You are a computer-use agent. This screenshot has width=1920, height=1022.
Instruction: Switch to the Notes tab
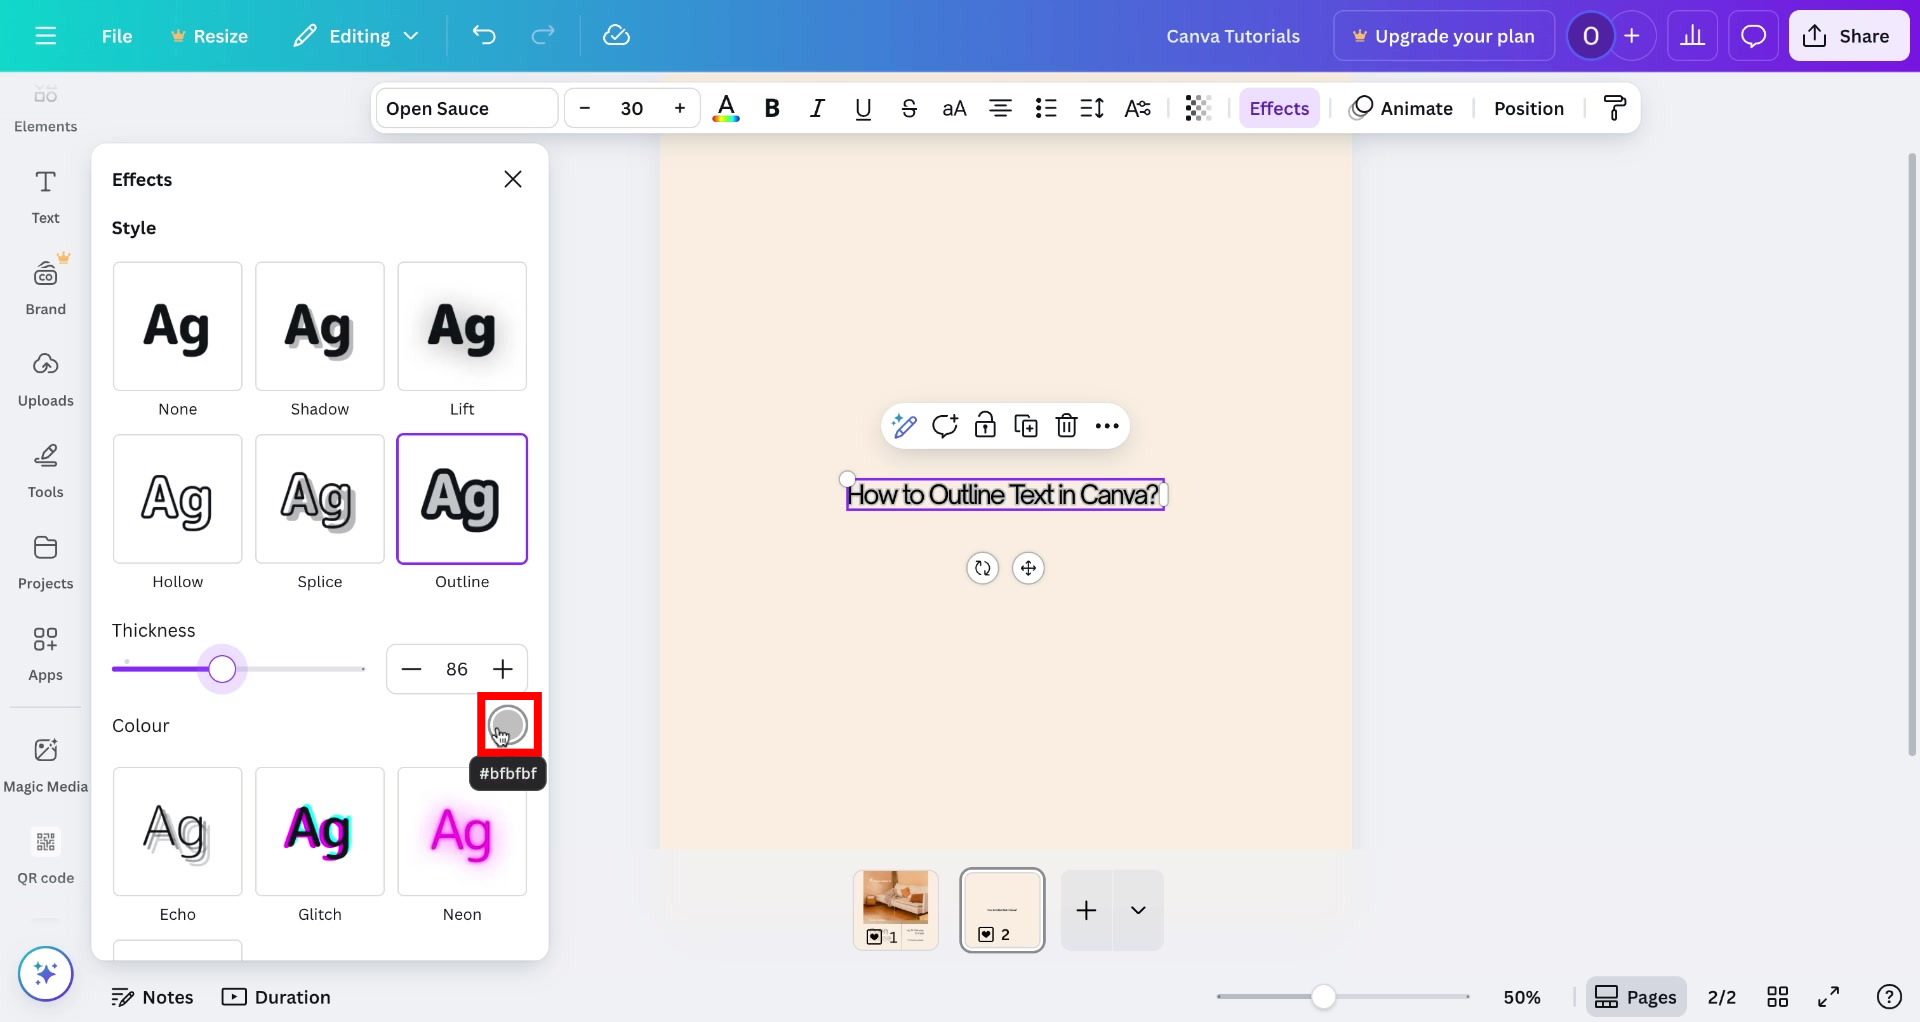(x=152, y=997)
